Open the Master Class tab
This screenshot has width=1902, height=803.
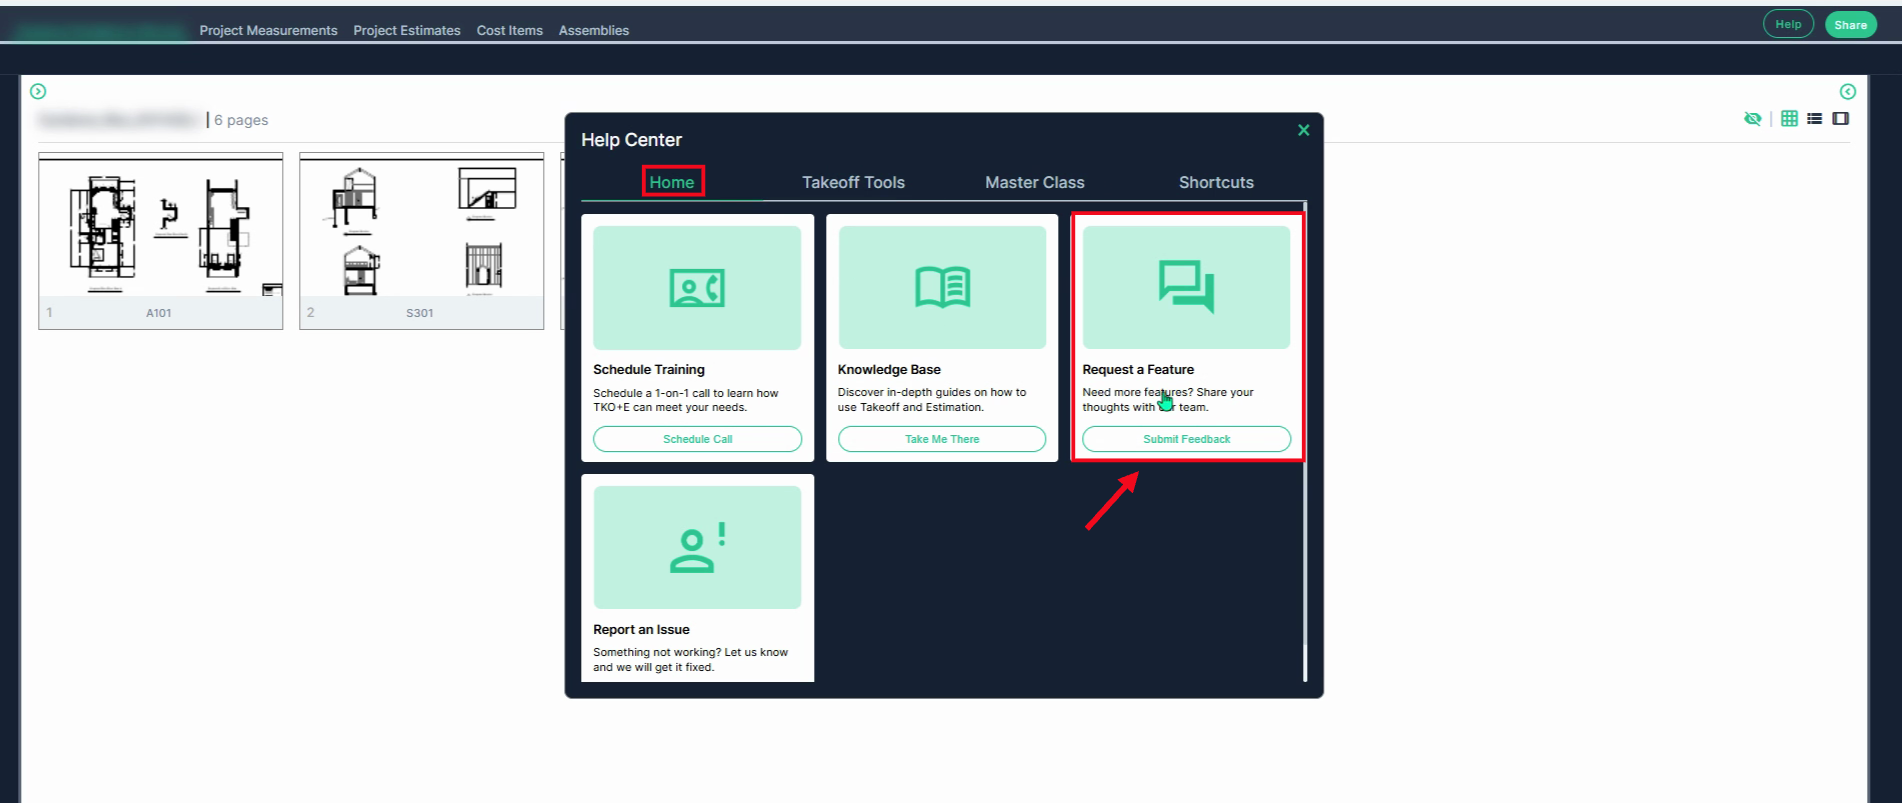(1034, 182)
